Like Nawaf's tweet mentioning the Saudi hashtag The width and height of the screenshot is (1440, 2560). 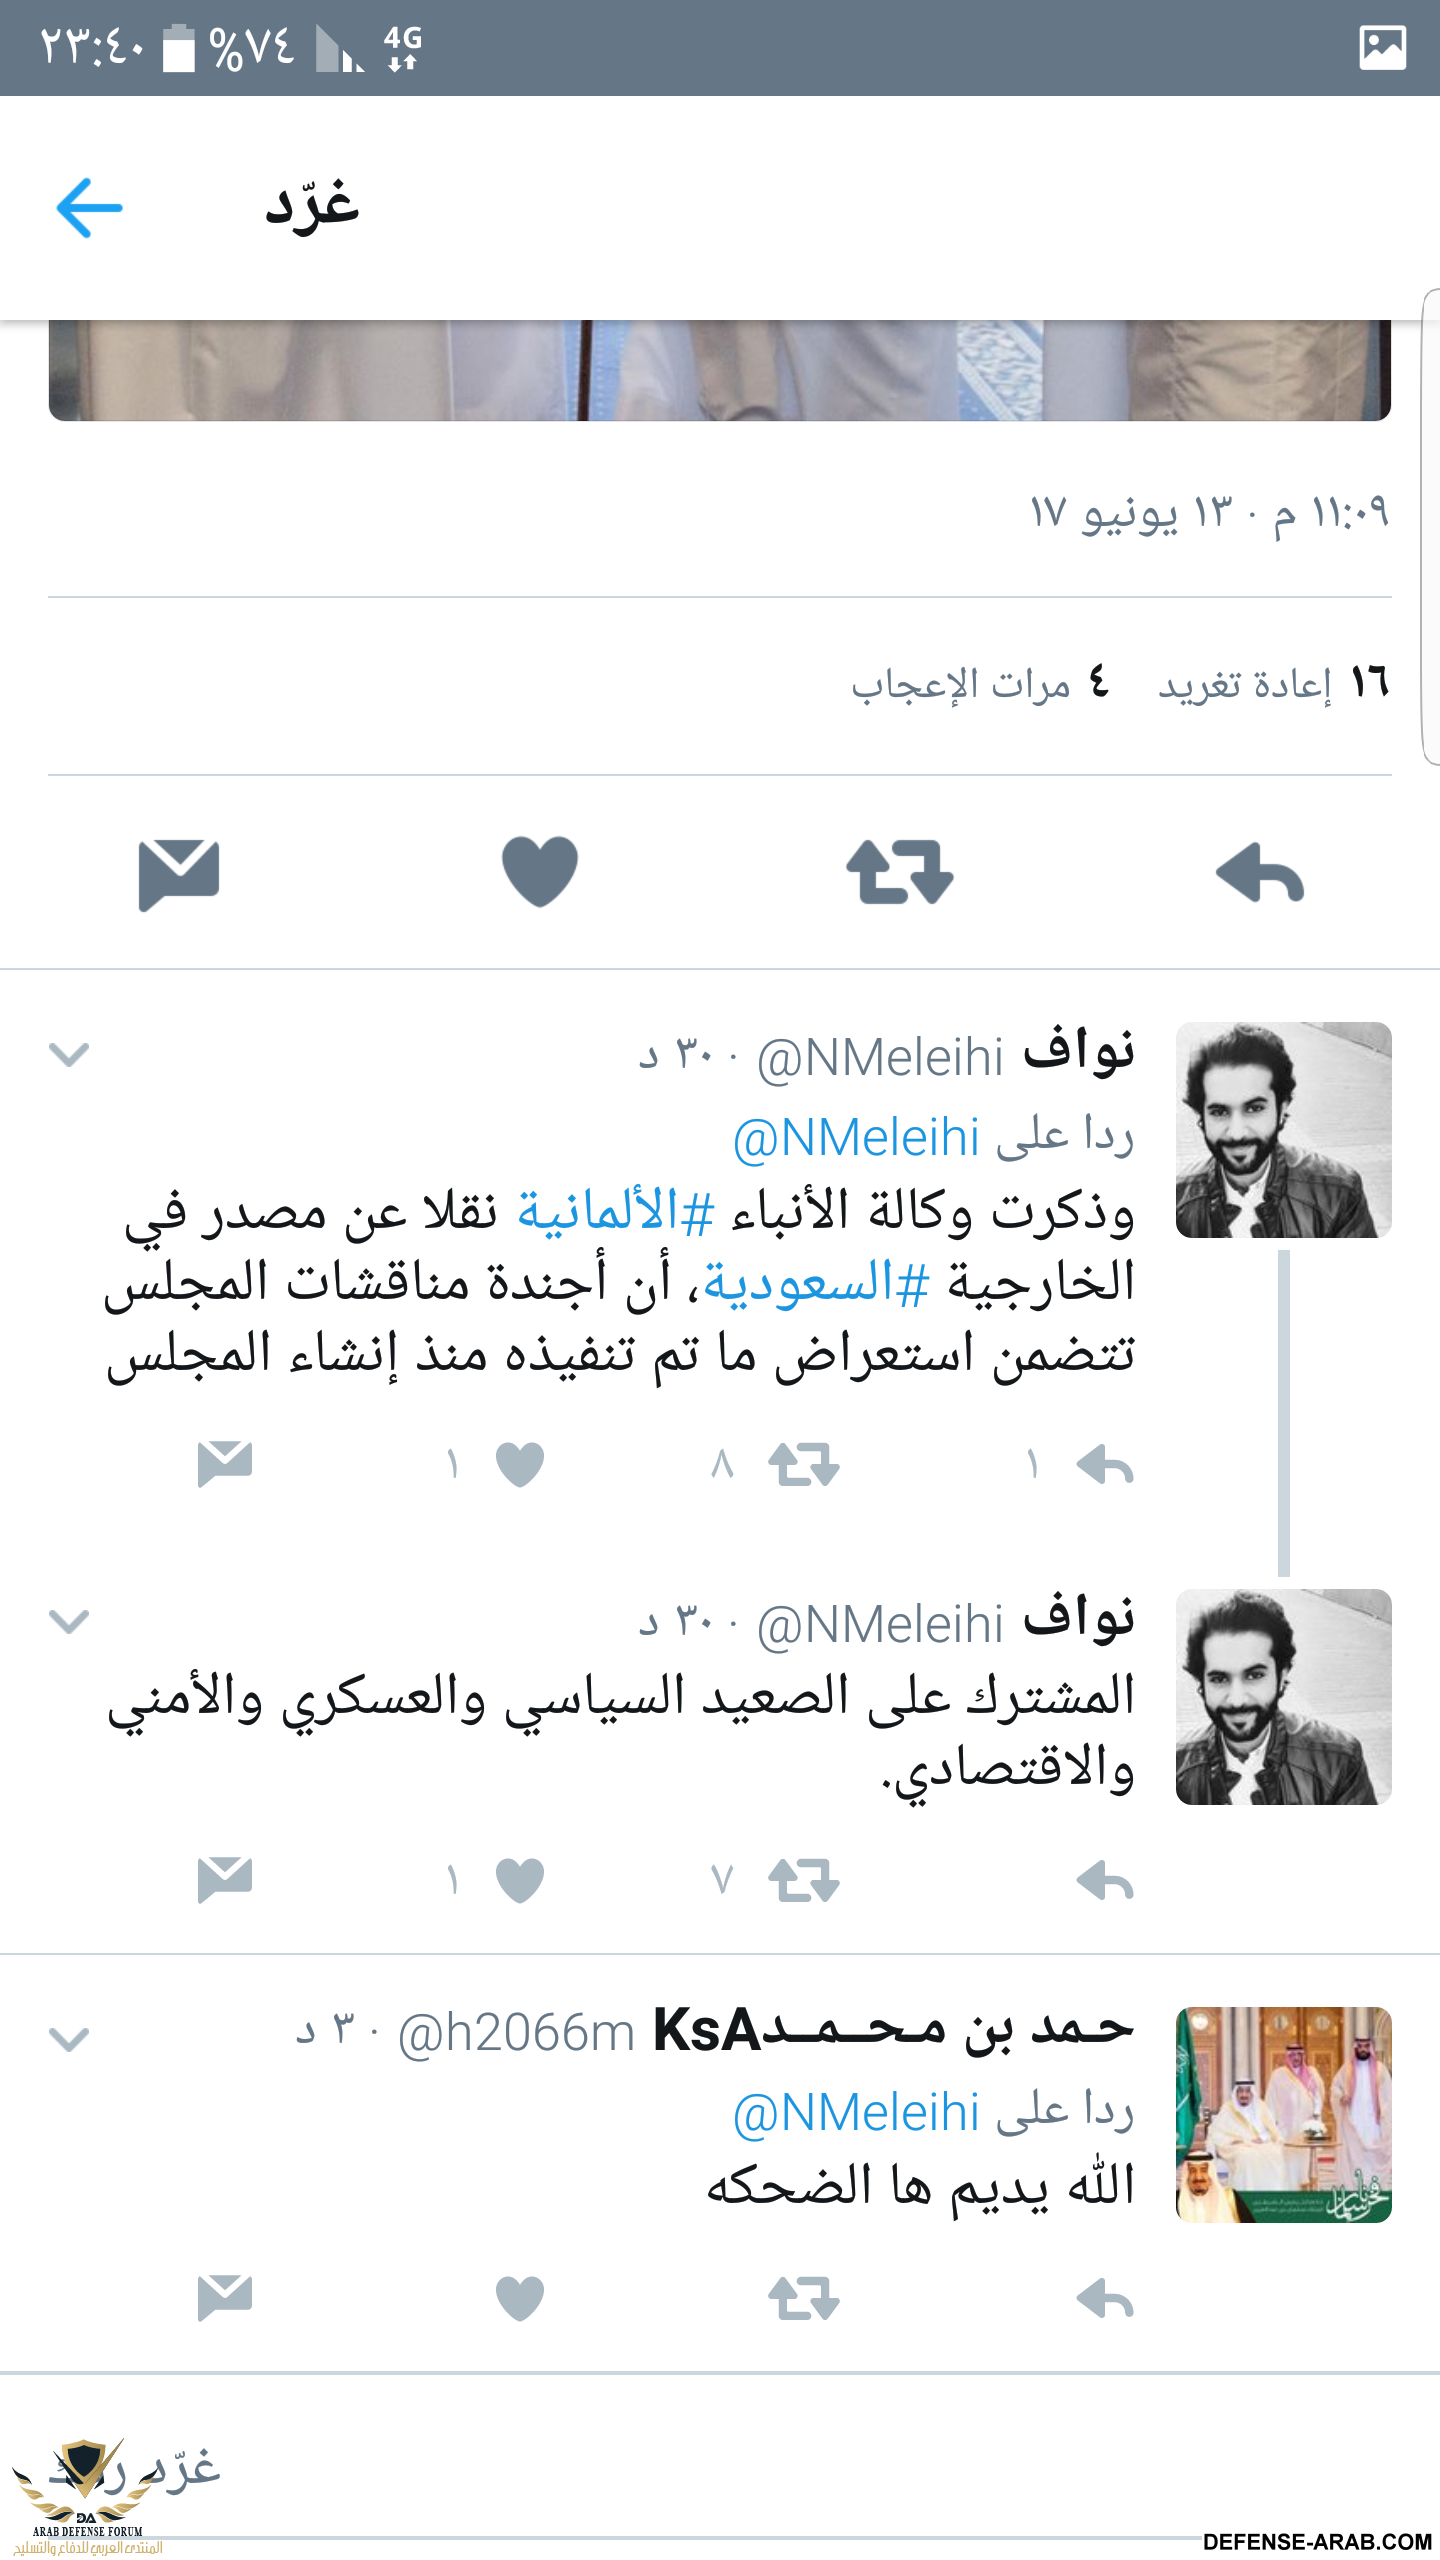tap(520, 1465)
